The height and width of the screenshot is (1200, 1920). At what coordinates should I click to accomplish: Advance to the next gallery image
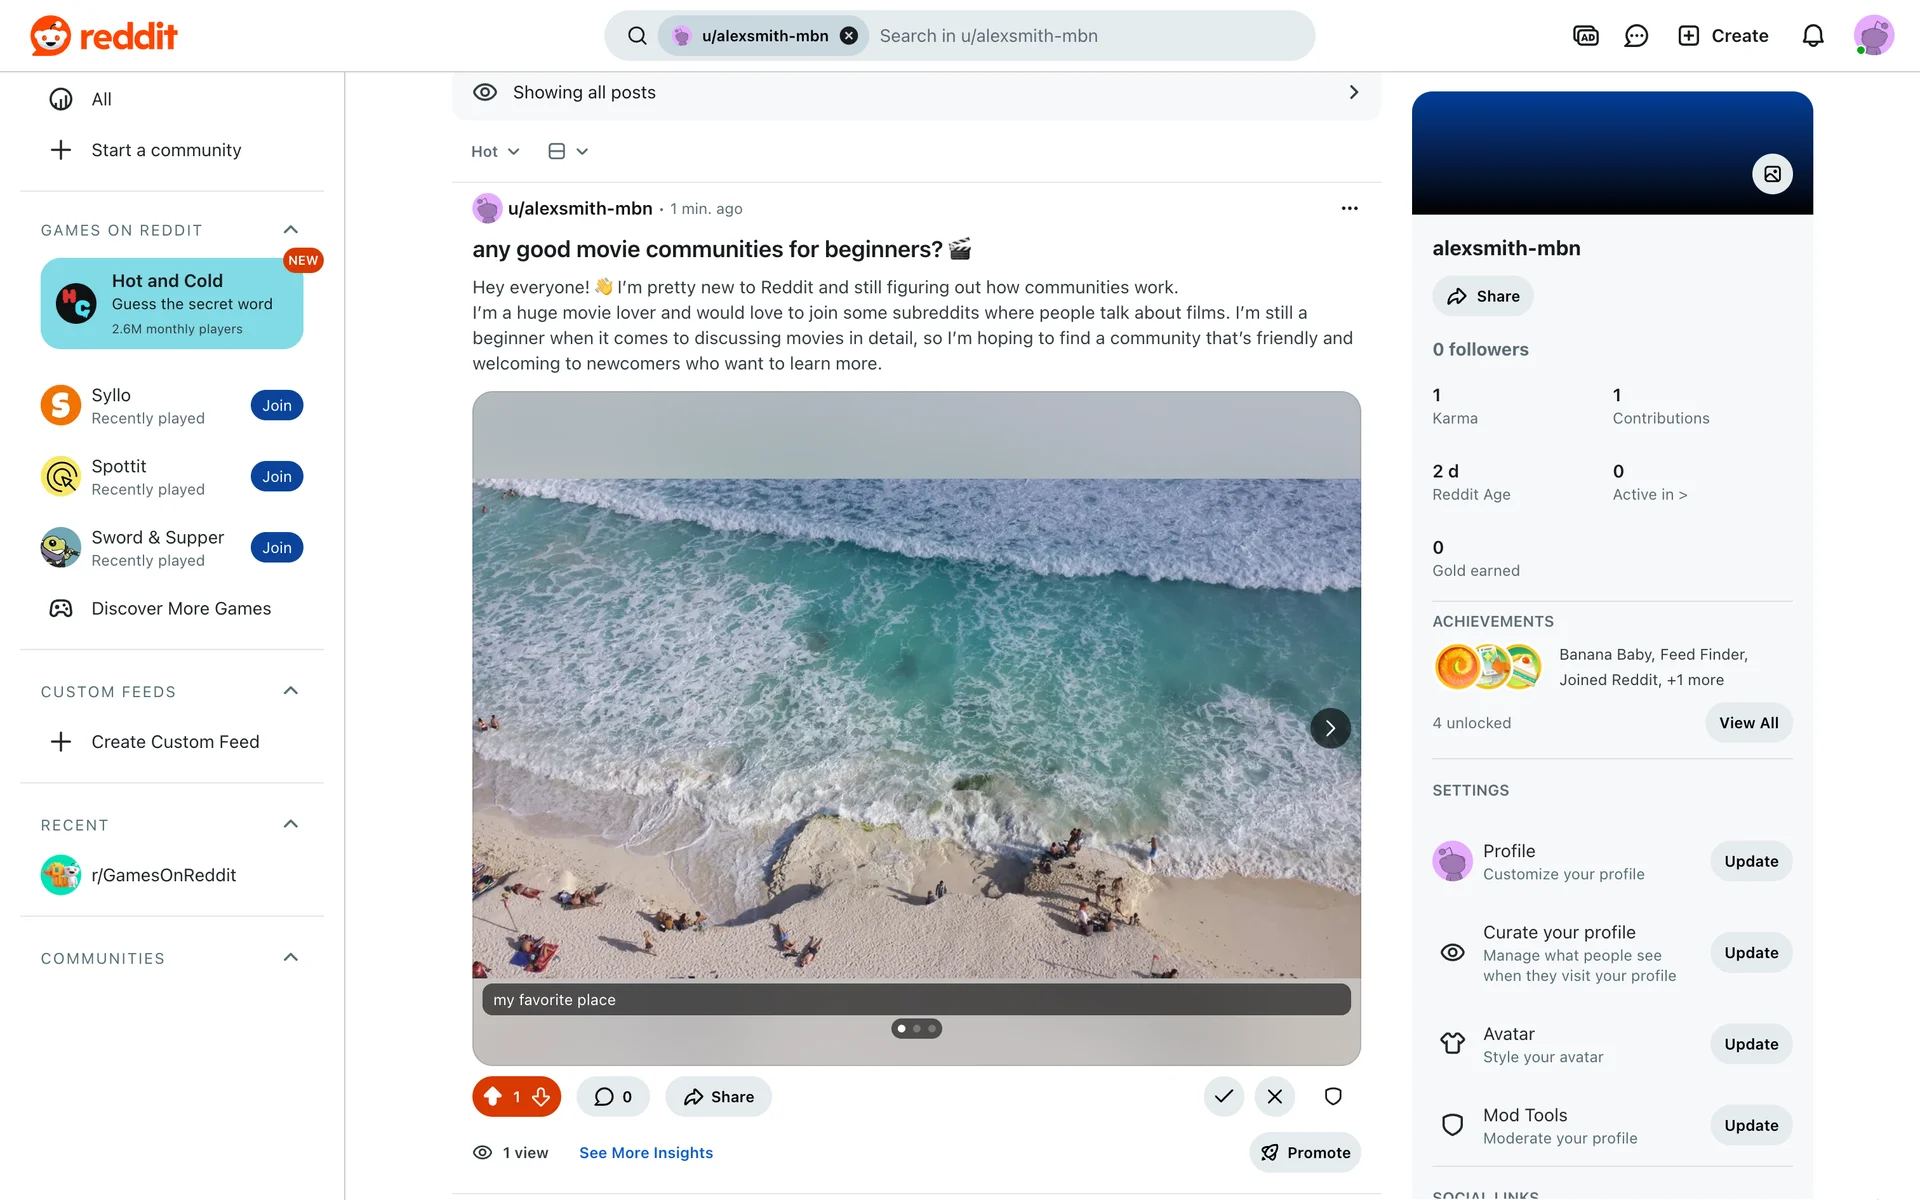click(x=1330, y=728)
